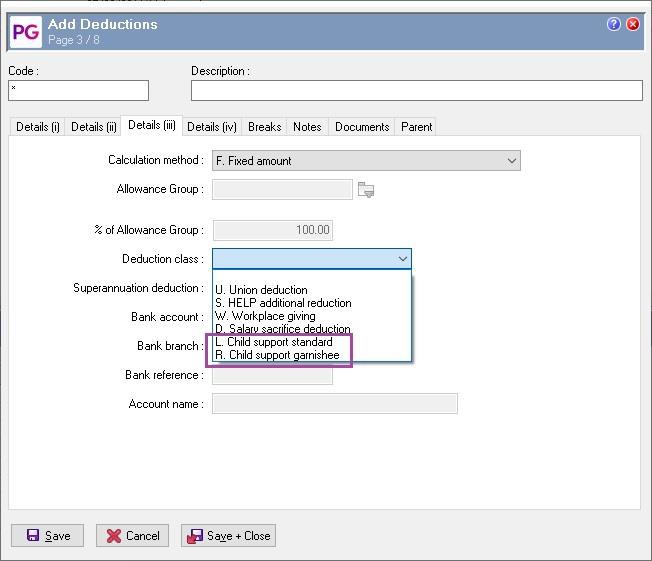Collapse the Deduction class dropdown arrow

pyautogui.click(x=402, y=259)
